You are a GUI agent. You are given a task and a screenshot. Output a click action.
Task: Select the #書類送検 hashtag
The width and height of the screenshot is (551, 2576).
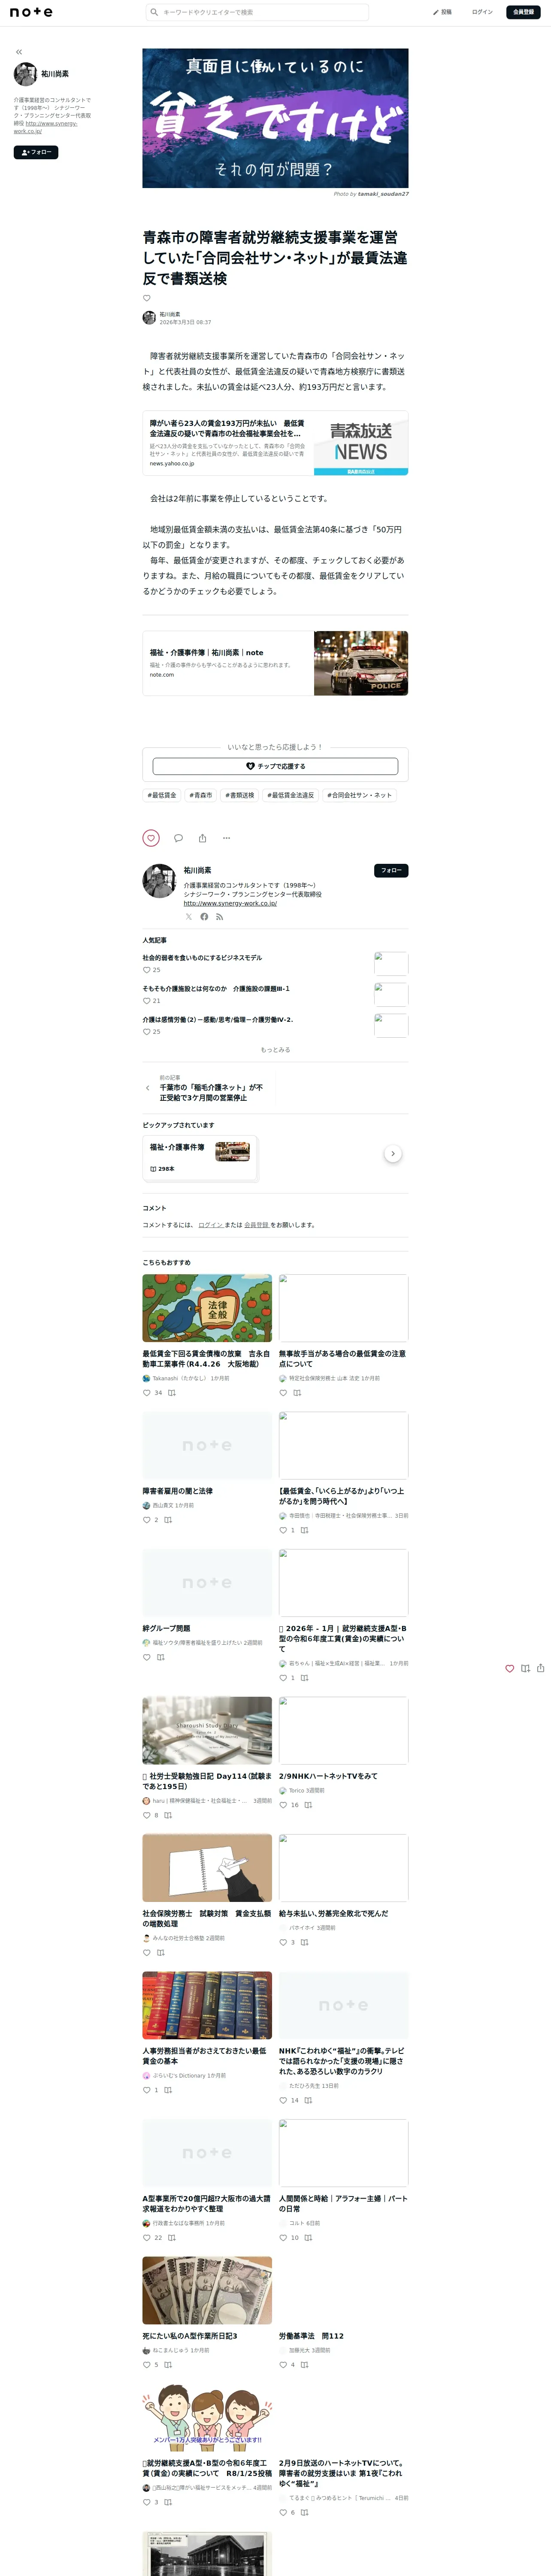click(239, 795)
